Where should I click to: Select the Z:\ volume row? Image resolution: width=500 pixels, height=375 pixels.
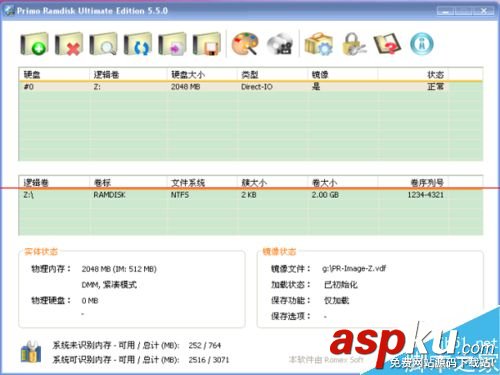pyautogui.click(x=250, y=195)
